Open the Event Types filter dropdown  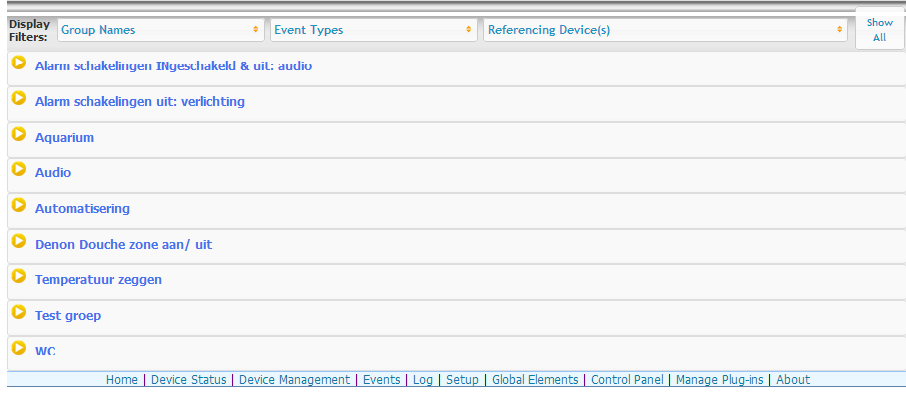tap(373, 30)
